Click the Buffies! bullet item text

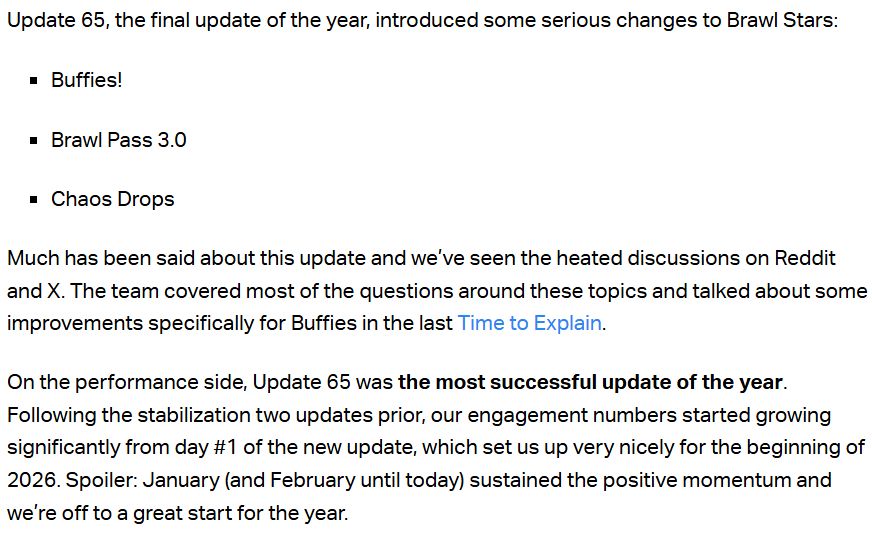(x=87, y=80)
